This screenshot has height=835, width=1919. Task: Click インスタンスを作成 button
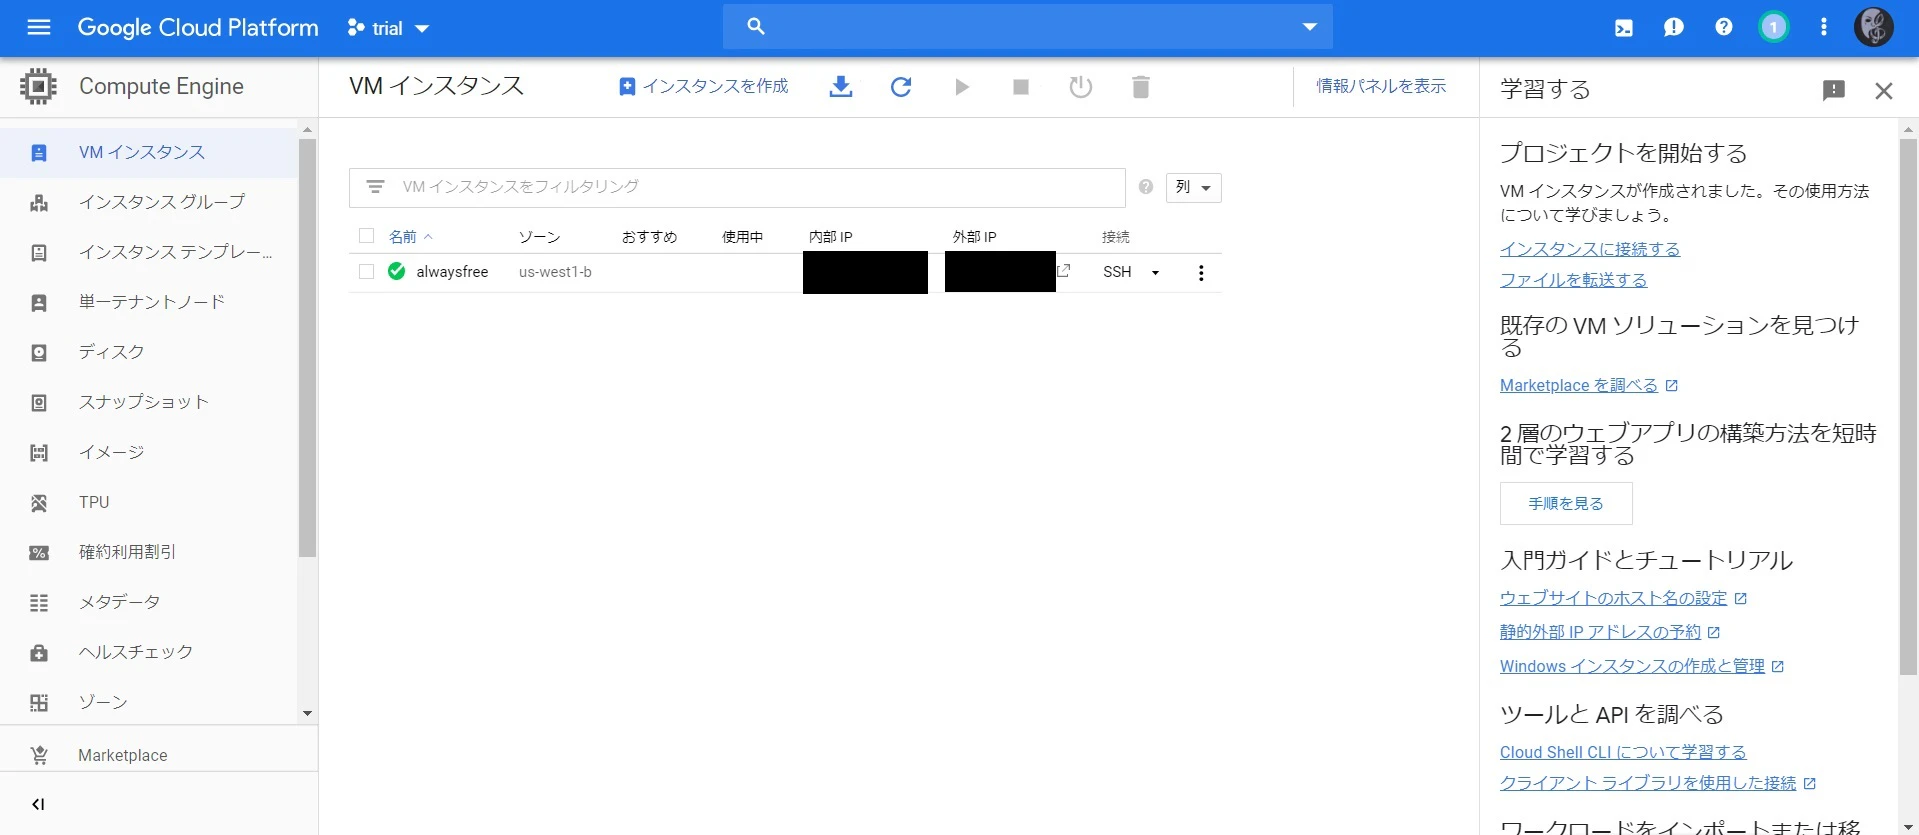pos(704,86)
